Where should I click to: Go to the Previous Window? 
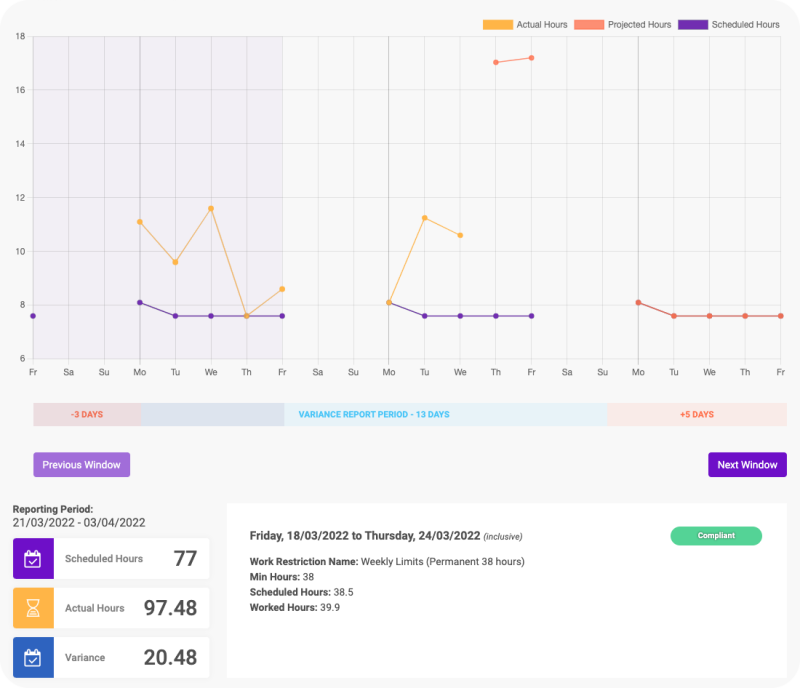[82, 464]
